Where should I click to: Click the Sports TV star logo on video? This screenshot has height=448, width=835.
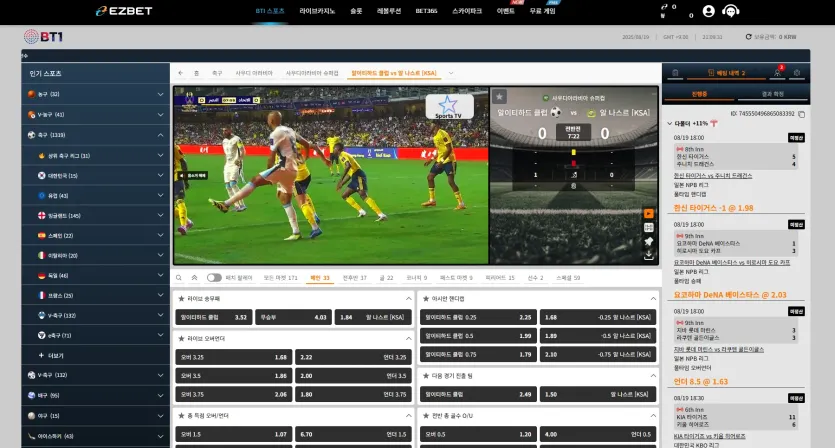point(449,107)
